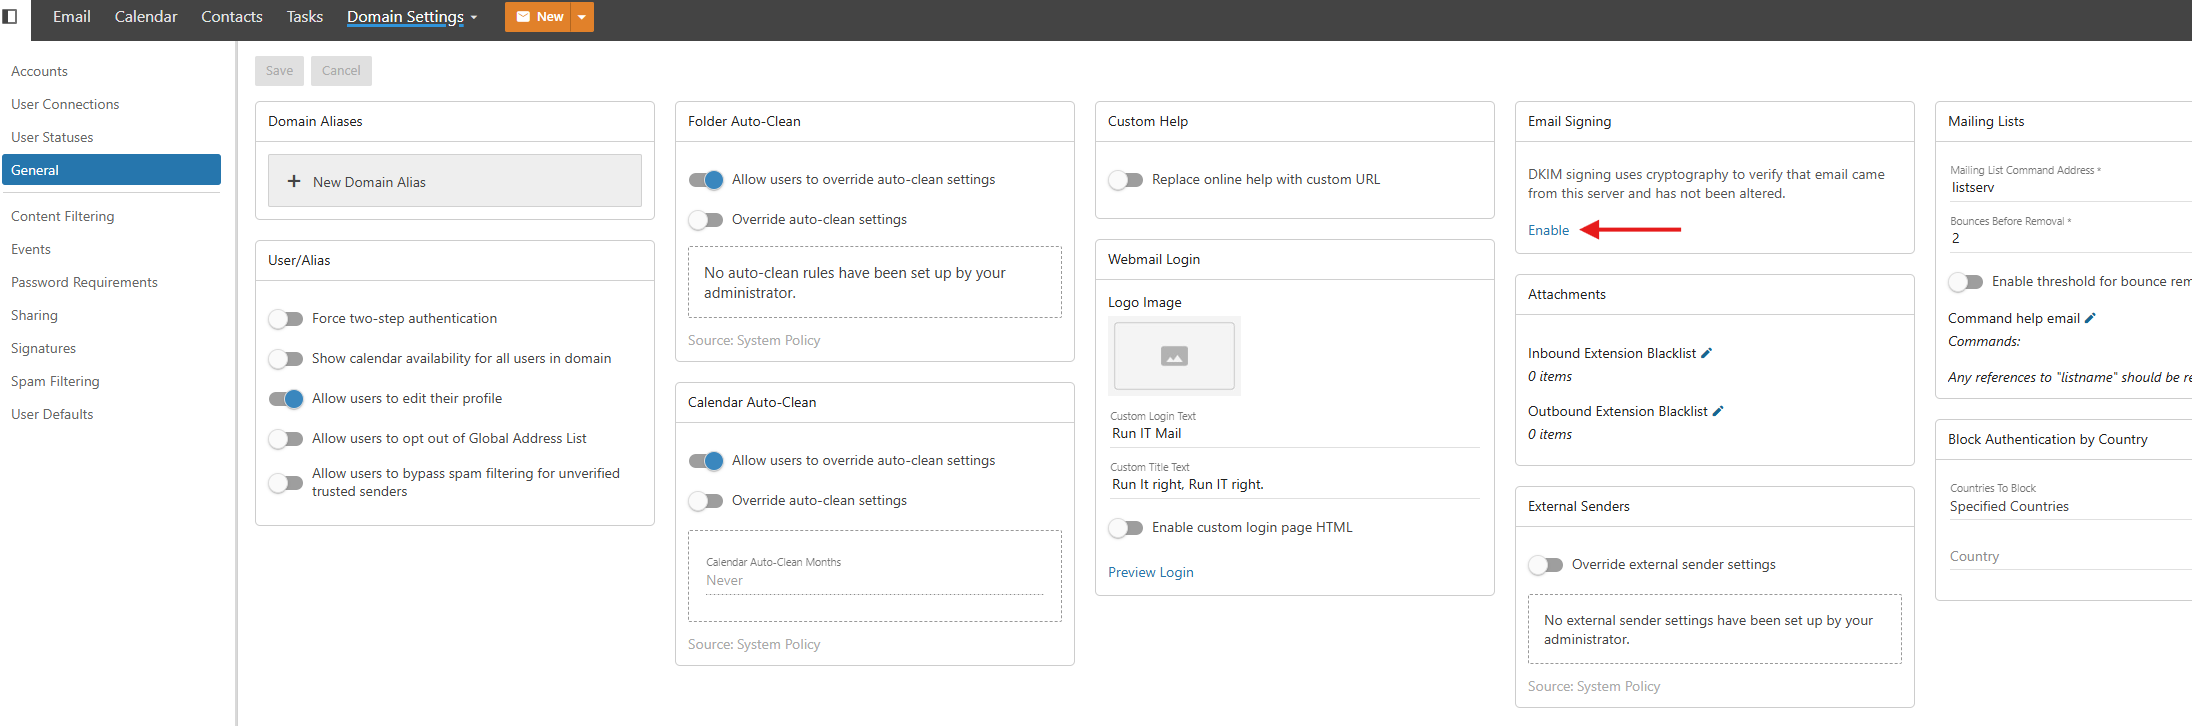Open the Calendar tab in top navigation

point(146,17)
